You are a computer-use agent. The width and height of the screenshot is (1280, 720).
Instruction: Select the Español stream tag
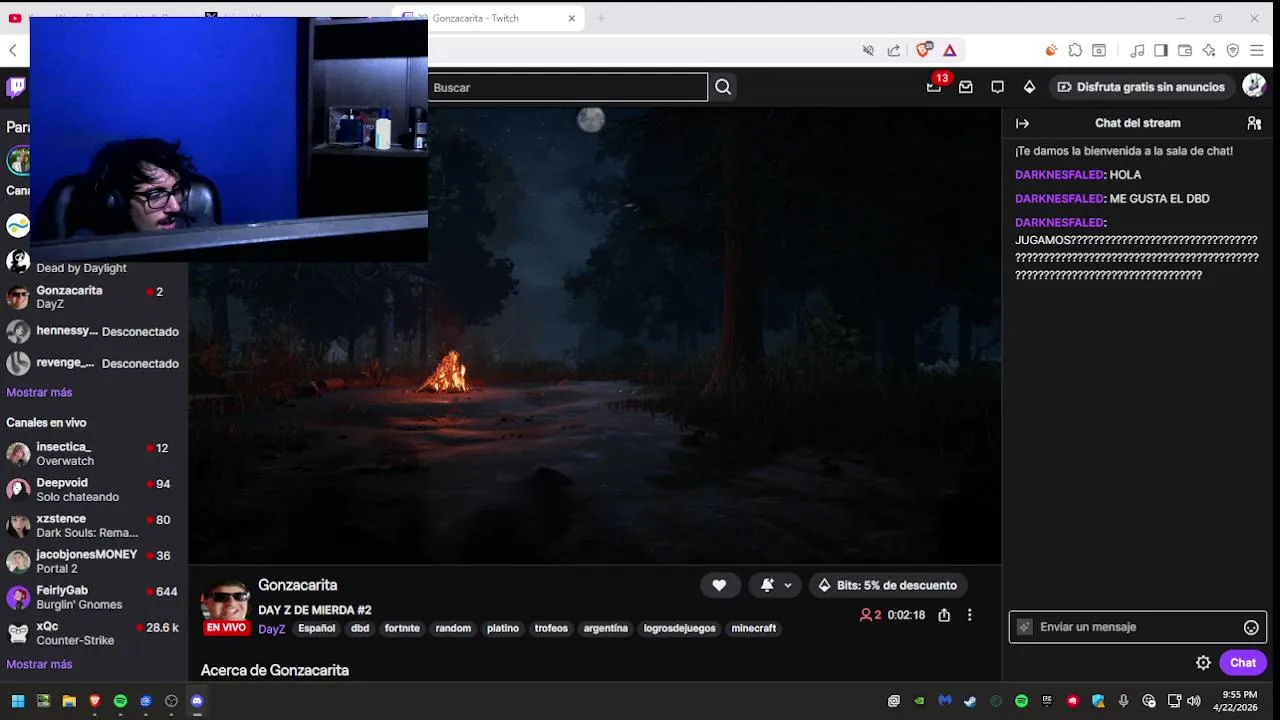[x=316, y=628]
